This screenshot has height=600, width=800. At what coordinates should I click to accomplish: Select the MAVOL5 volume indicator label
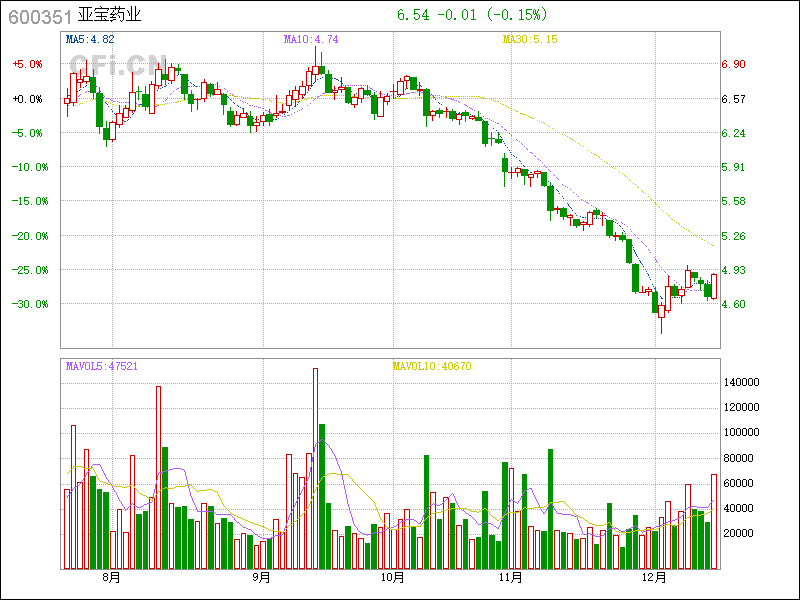tap(101, 366)
